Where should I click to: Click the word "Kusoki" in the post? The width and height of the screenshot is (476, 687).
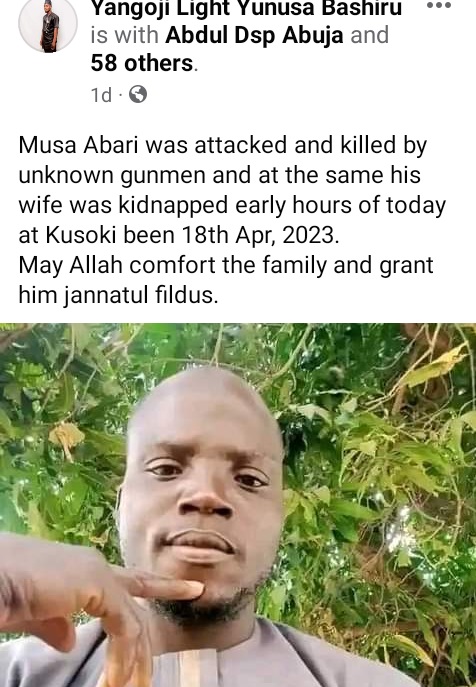point(81,235)
